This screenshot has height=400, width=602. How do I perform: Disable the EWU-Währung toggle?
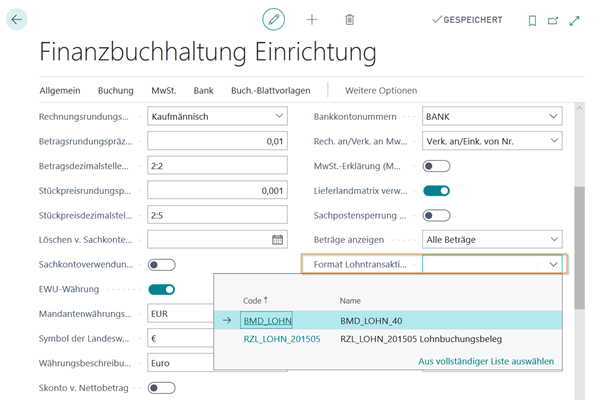coord(162,290)
